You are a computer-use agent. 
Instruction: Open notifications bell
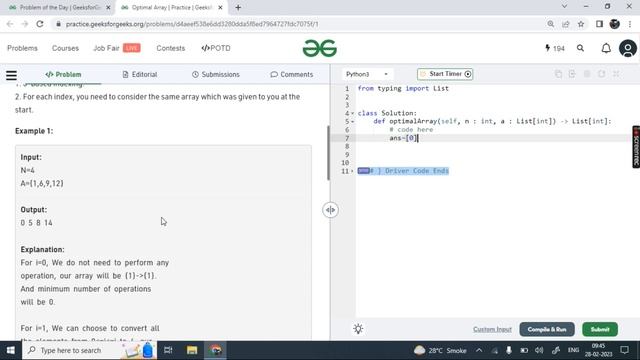pyautogui.click(x=606, y=48)
